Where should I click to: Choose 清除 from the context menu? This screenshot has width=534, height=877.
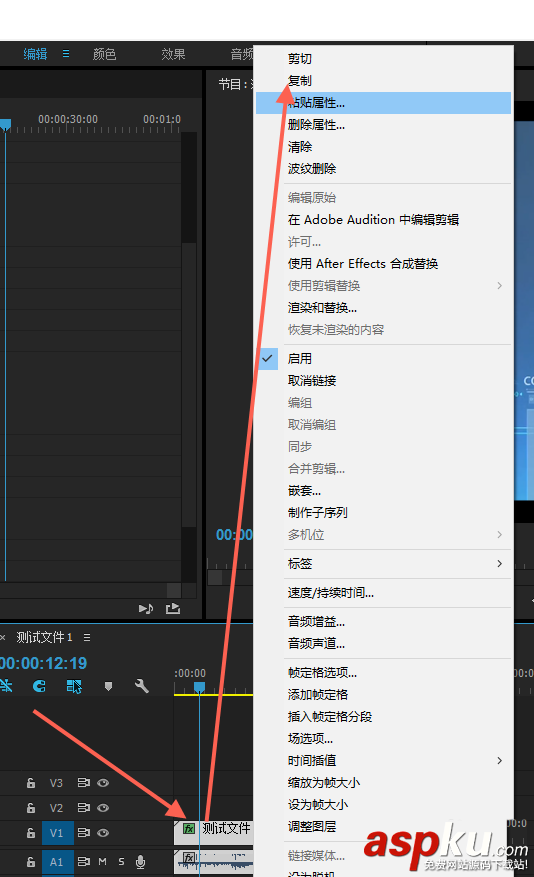click(384, 147)
